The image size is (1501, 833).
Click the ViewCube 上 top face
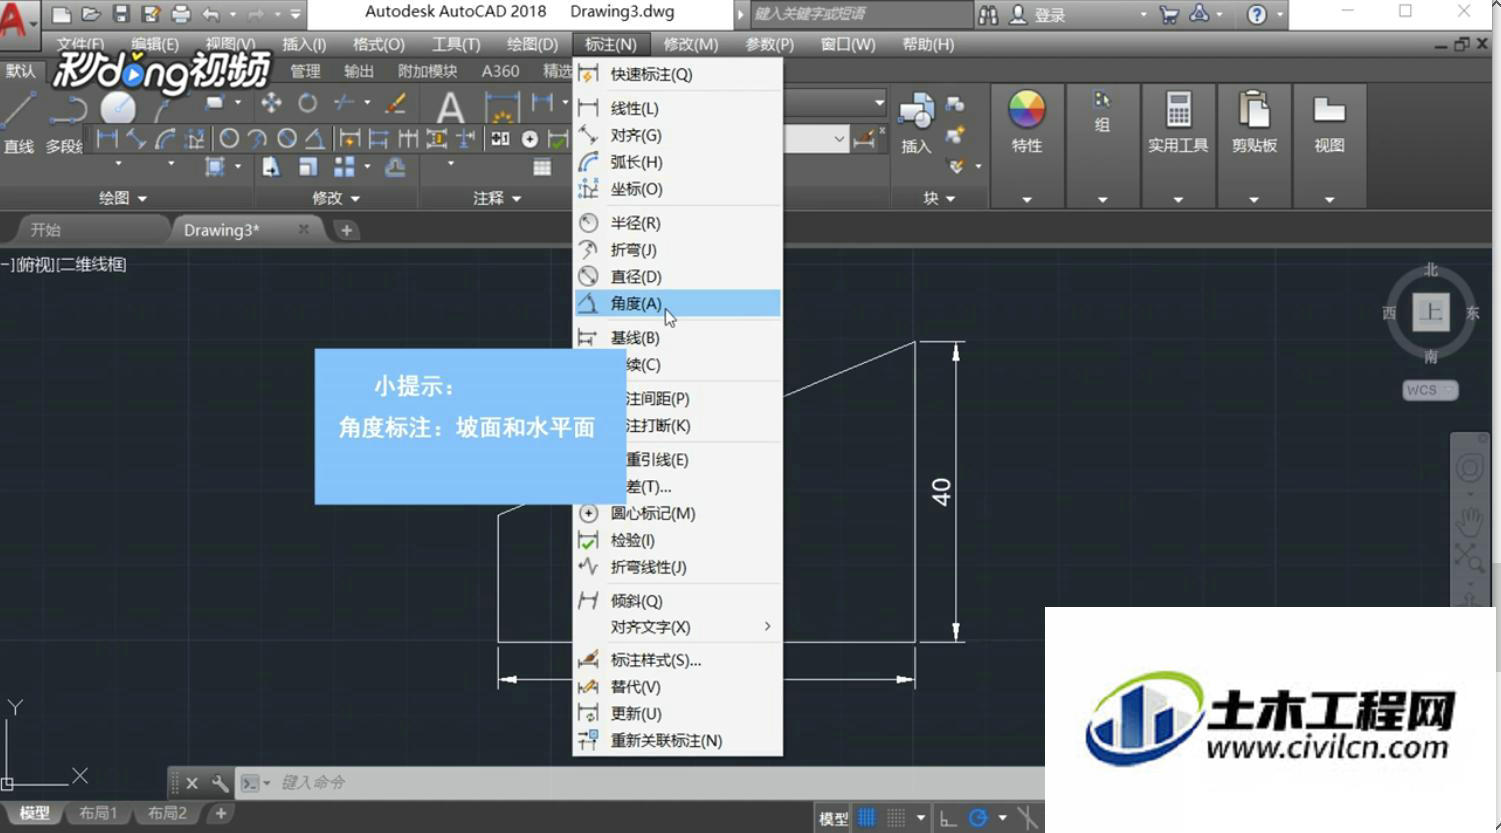click(x=1431, y=312)
